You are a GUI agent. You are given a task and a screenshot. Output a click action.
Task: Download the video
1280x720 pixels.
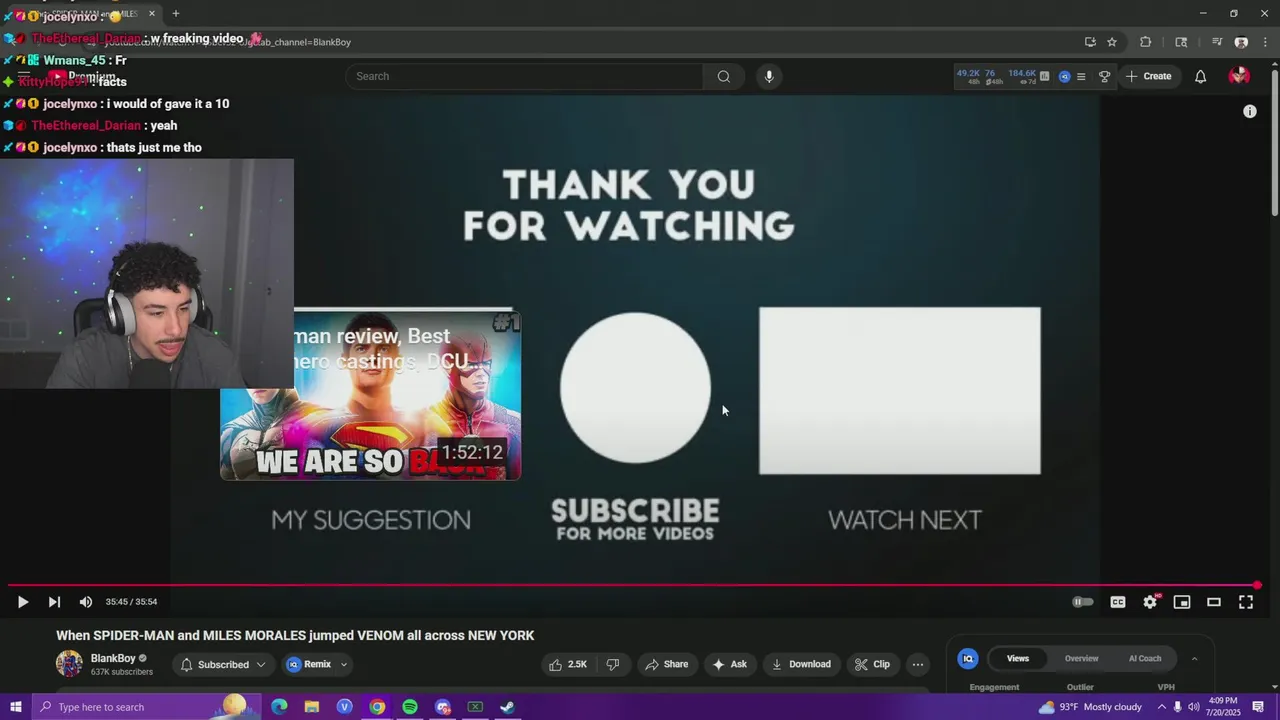coord(801,664)
